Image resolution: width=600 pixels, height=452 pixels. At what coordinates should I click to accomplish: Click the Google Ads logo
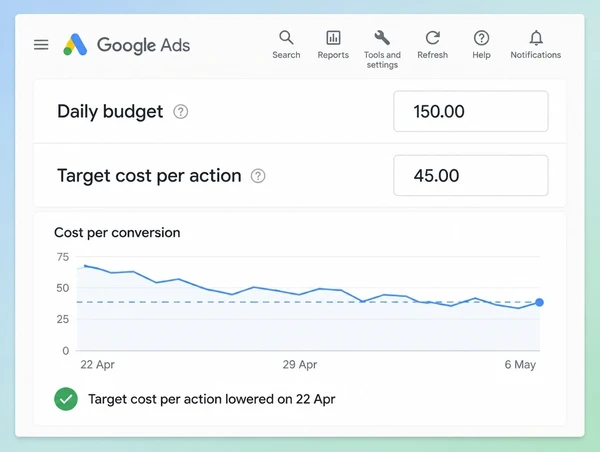pos(75,45)
